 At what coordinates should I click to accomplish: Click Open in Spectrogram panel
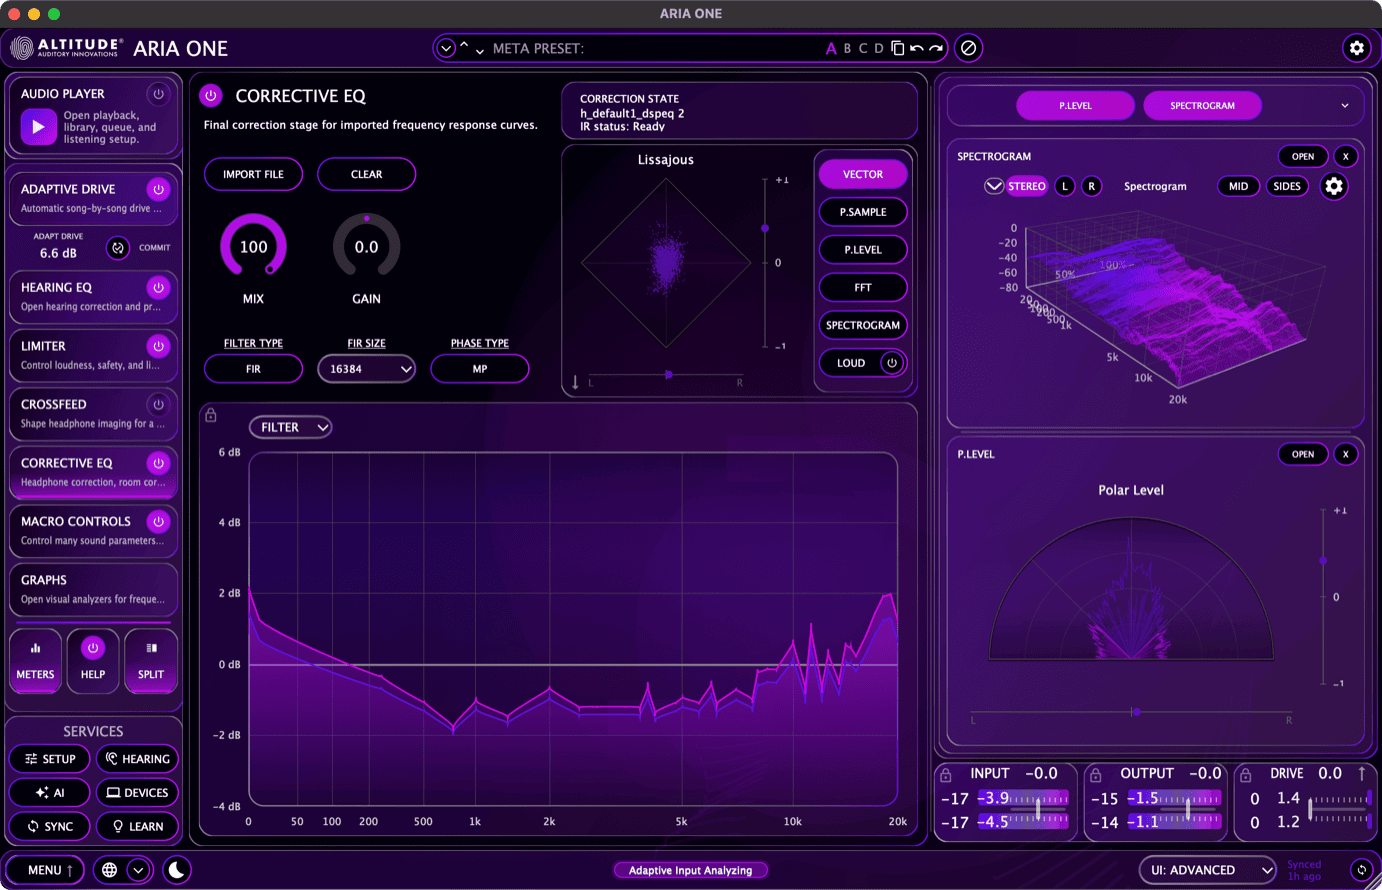pos(1303,156)
